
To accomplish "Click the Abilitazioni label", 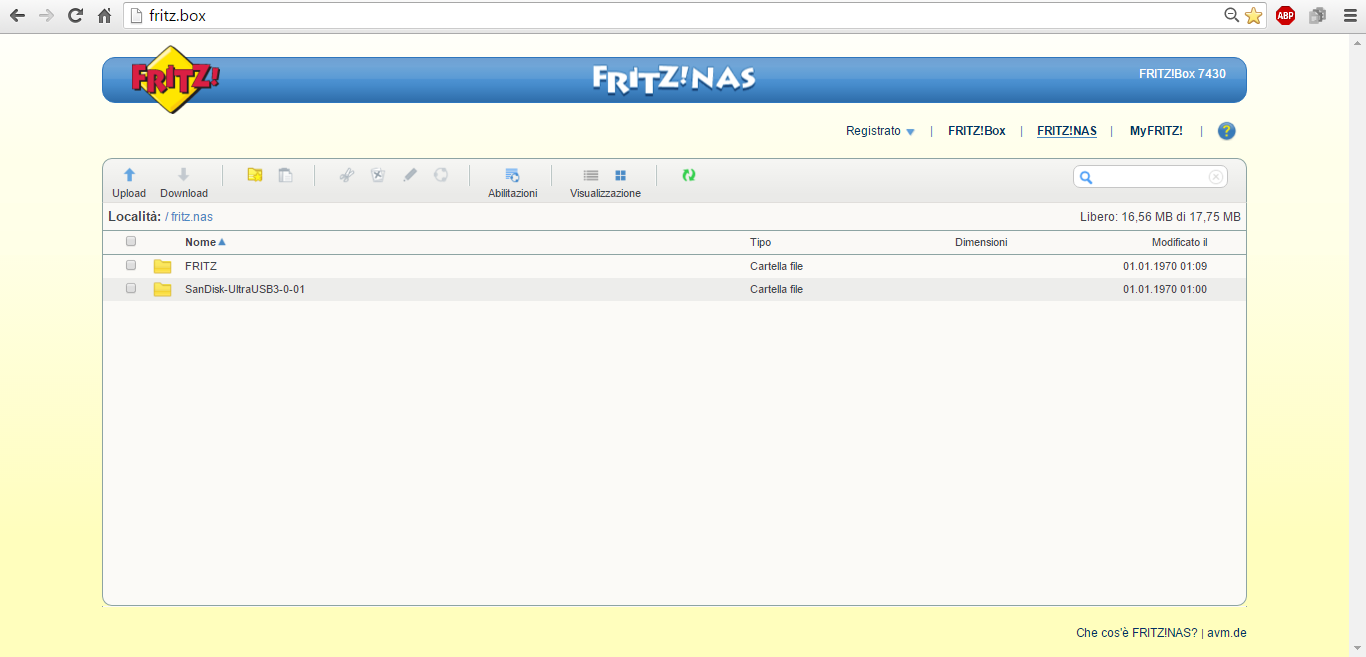I will click(513, 193).
